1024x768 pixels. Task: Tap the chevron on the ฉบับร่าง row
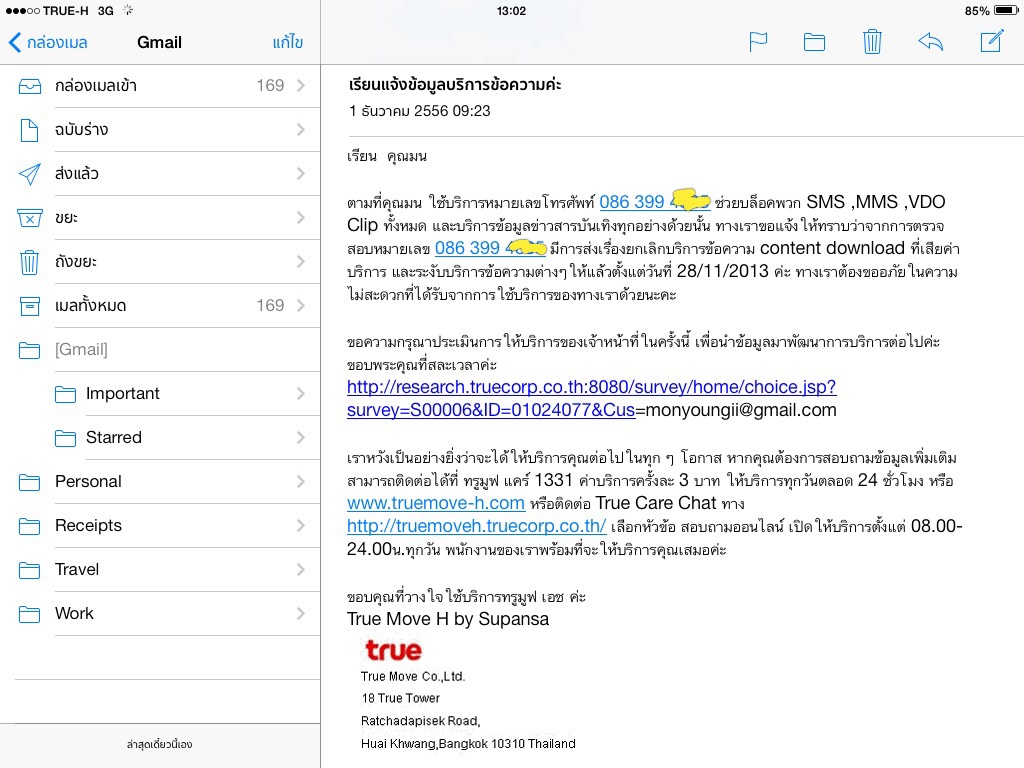tap(300, 129)
